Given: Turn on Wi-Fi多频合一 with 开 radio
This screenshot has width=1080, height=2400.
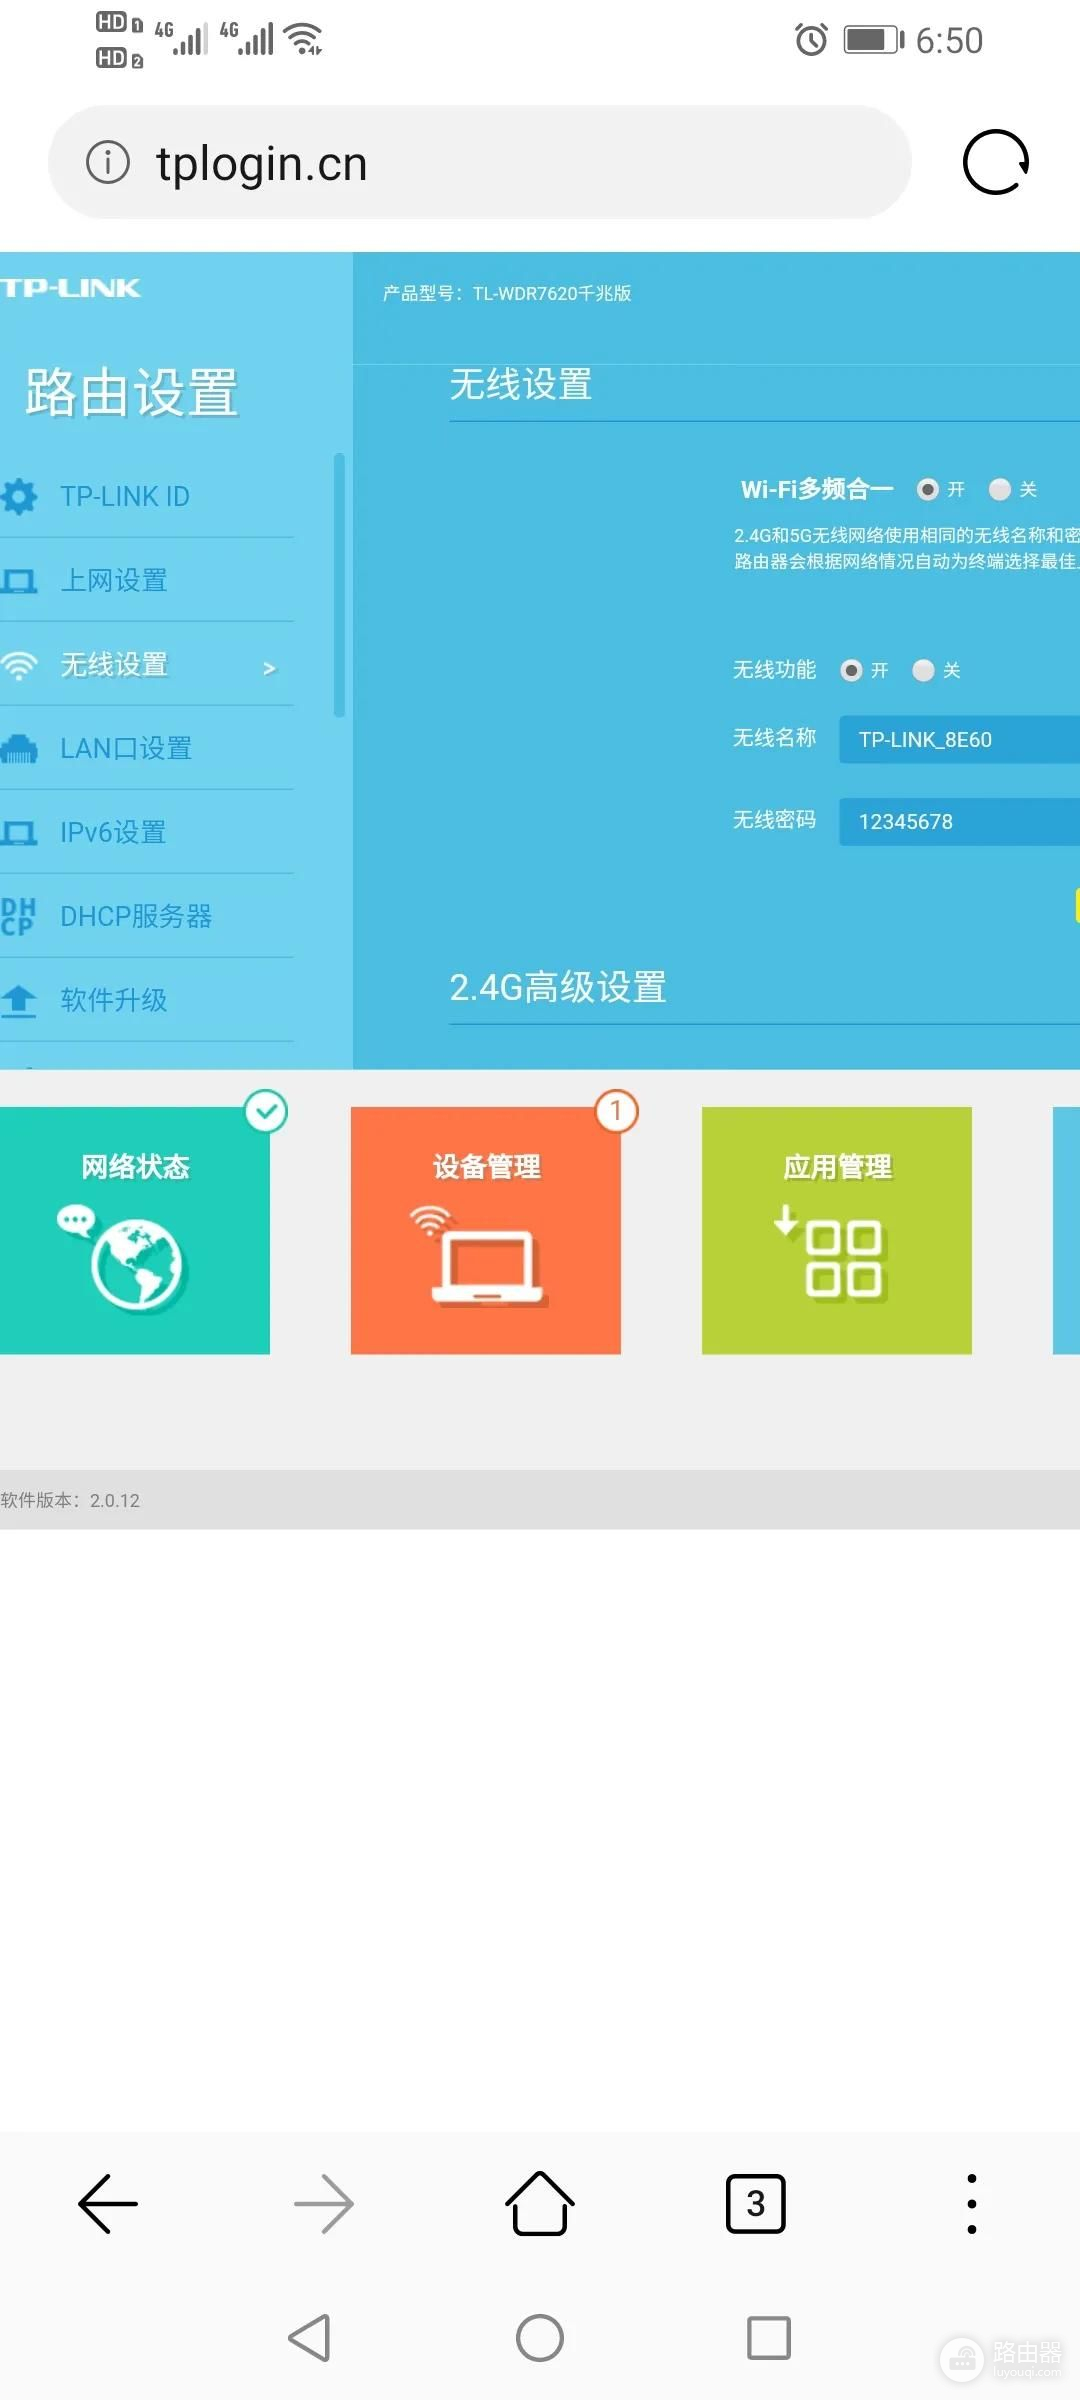Looking at the screenshot, I should (x=928, y=489).
